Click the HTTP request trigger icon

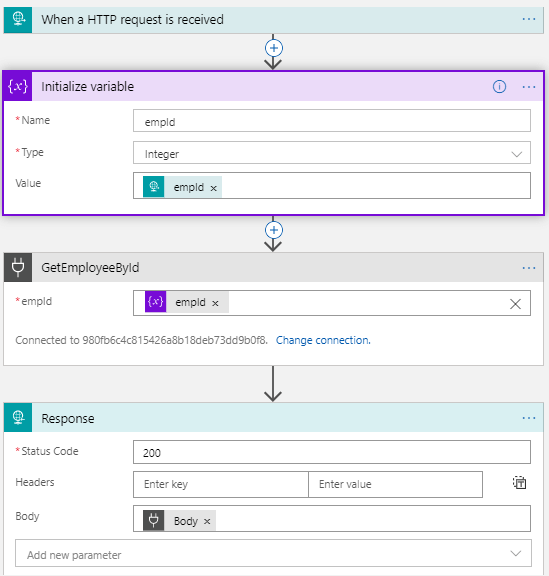(x=18, y=19)
